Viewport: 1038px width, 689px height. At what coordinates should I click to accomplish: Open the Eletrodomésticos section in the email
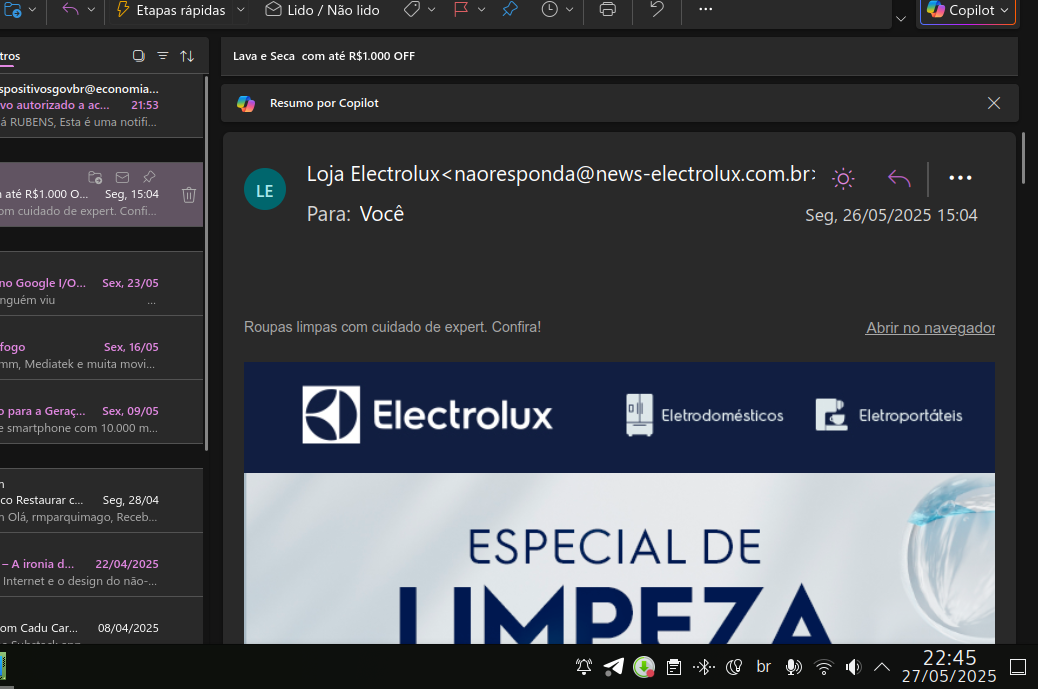[x=705, y=415]
